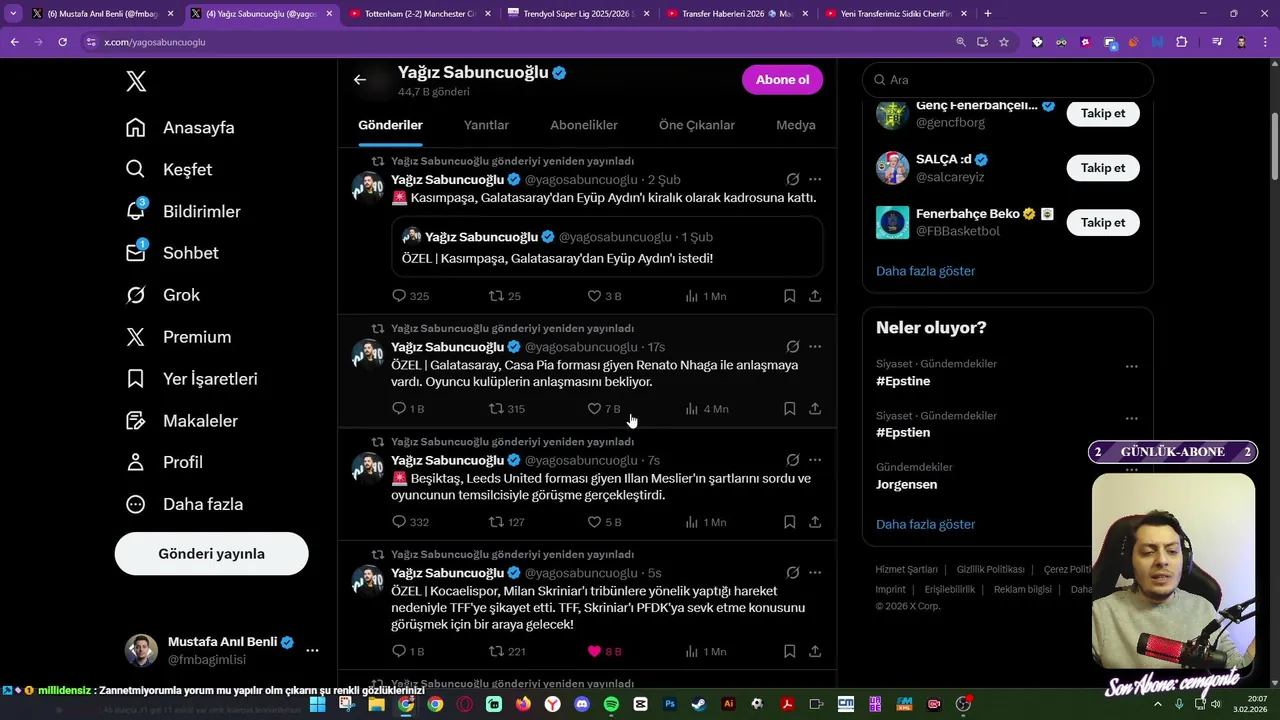Click the Gönderi yayınla button
Screen dimensions: 1280x720
(211, 553)
